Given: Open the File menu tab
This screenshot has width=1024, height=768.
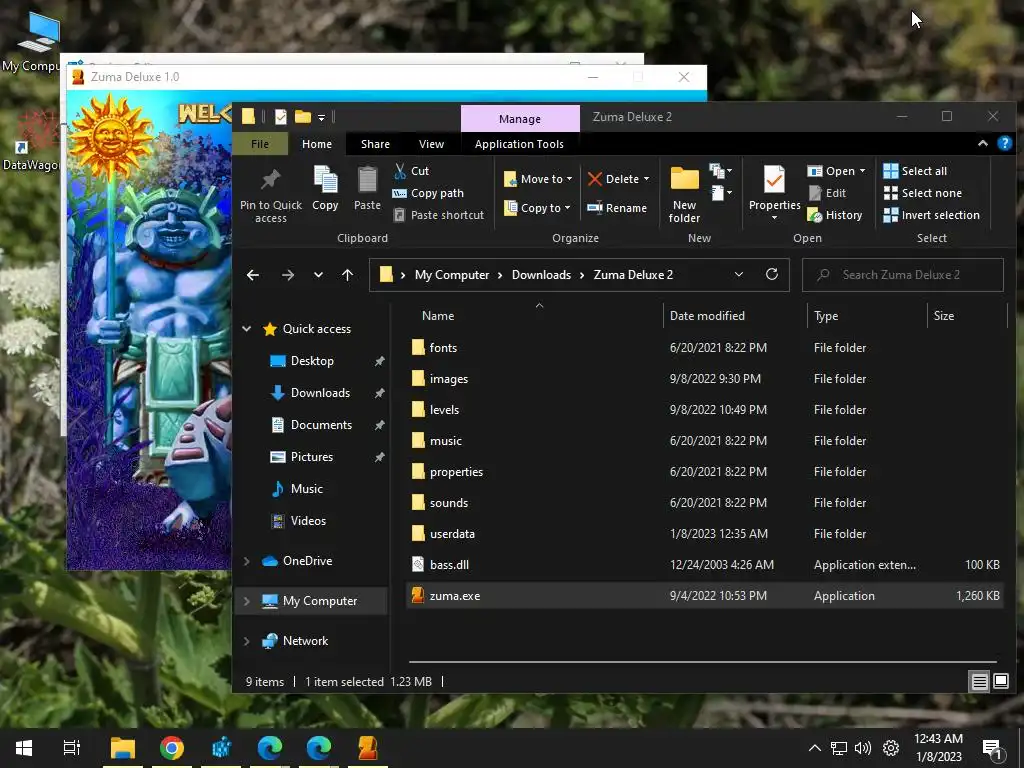Looking at the screenshot, I should (260, 144).
